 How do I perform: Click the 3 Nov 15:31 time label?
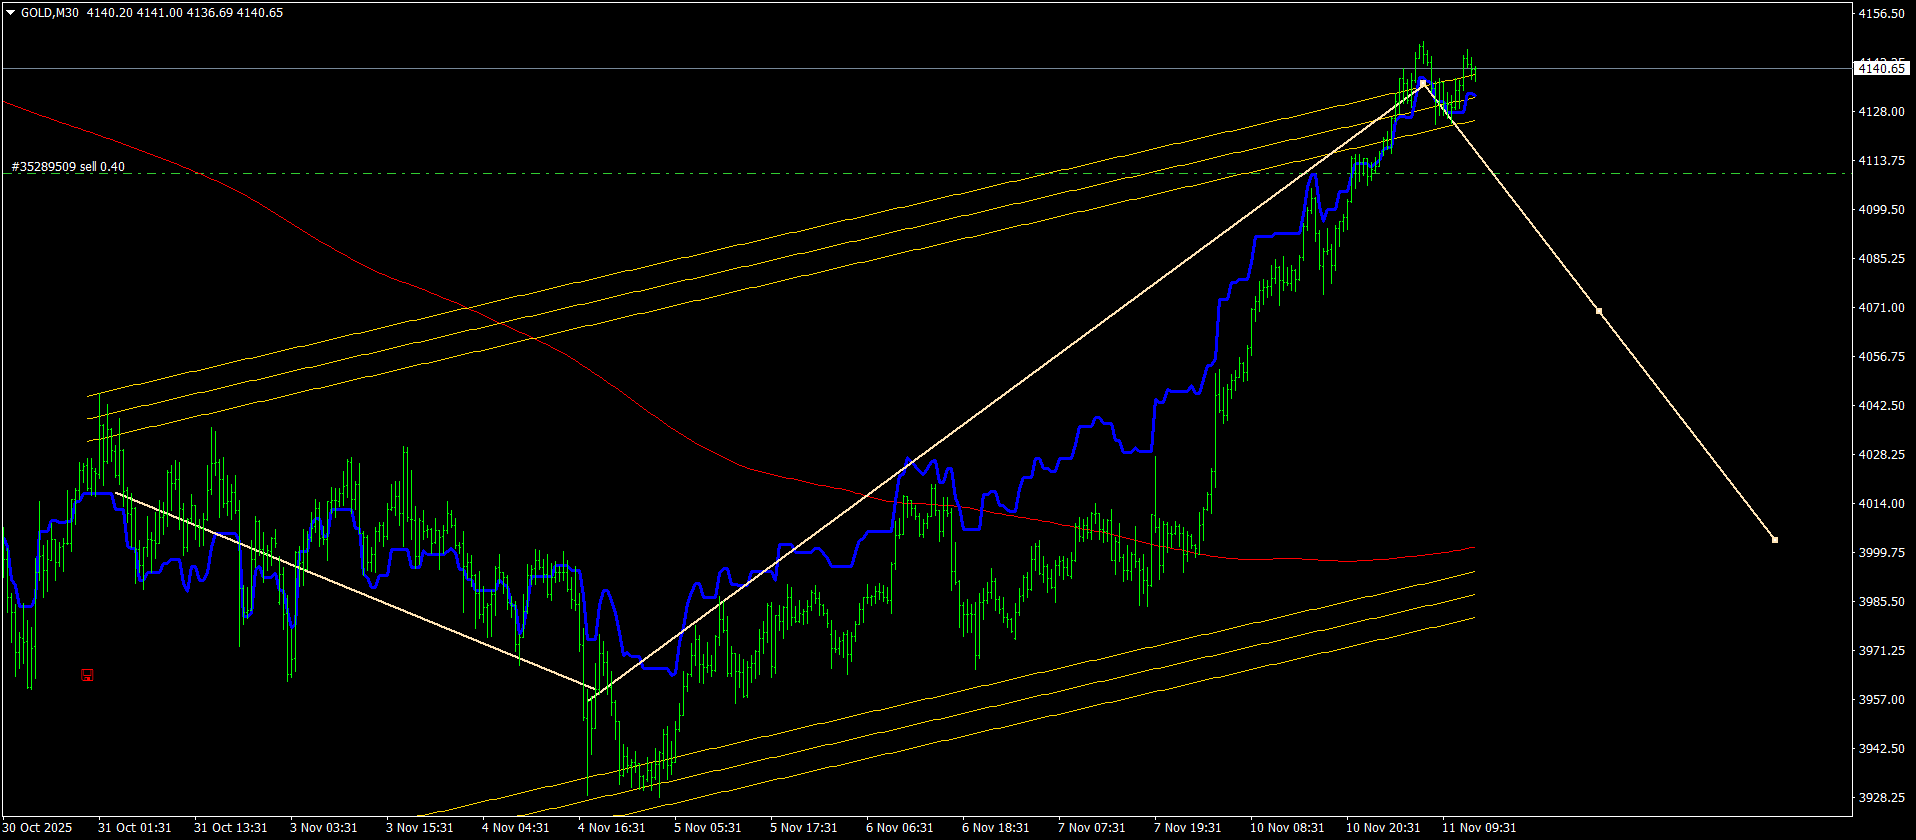click(x=420, y=828)
